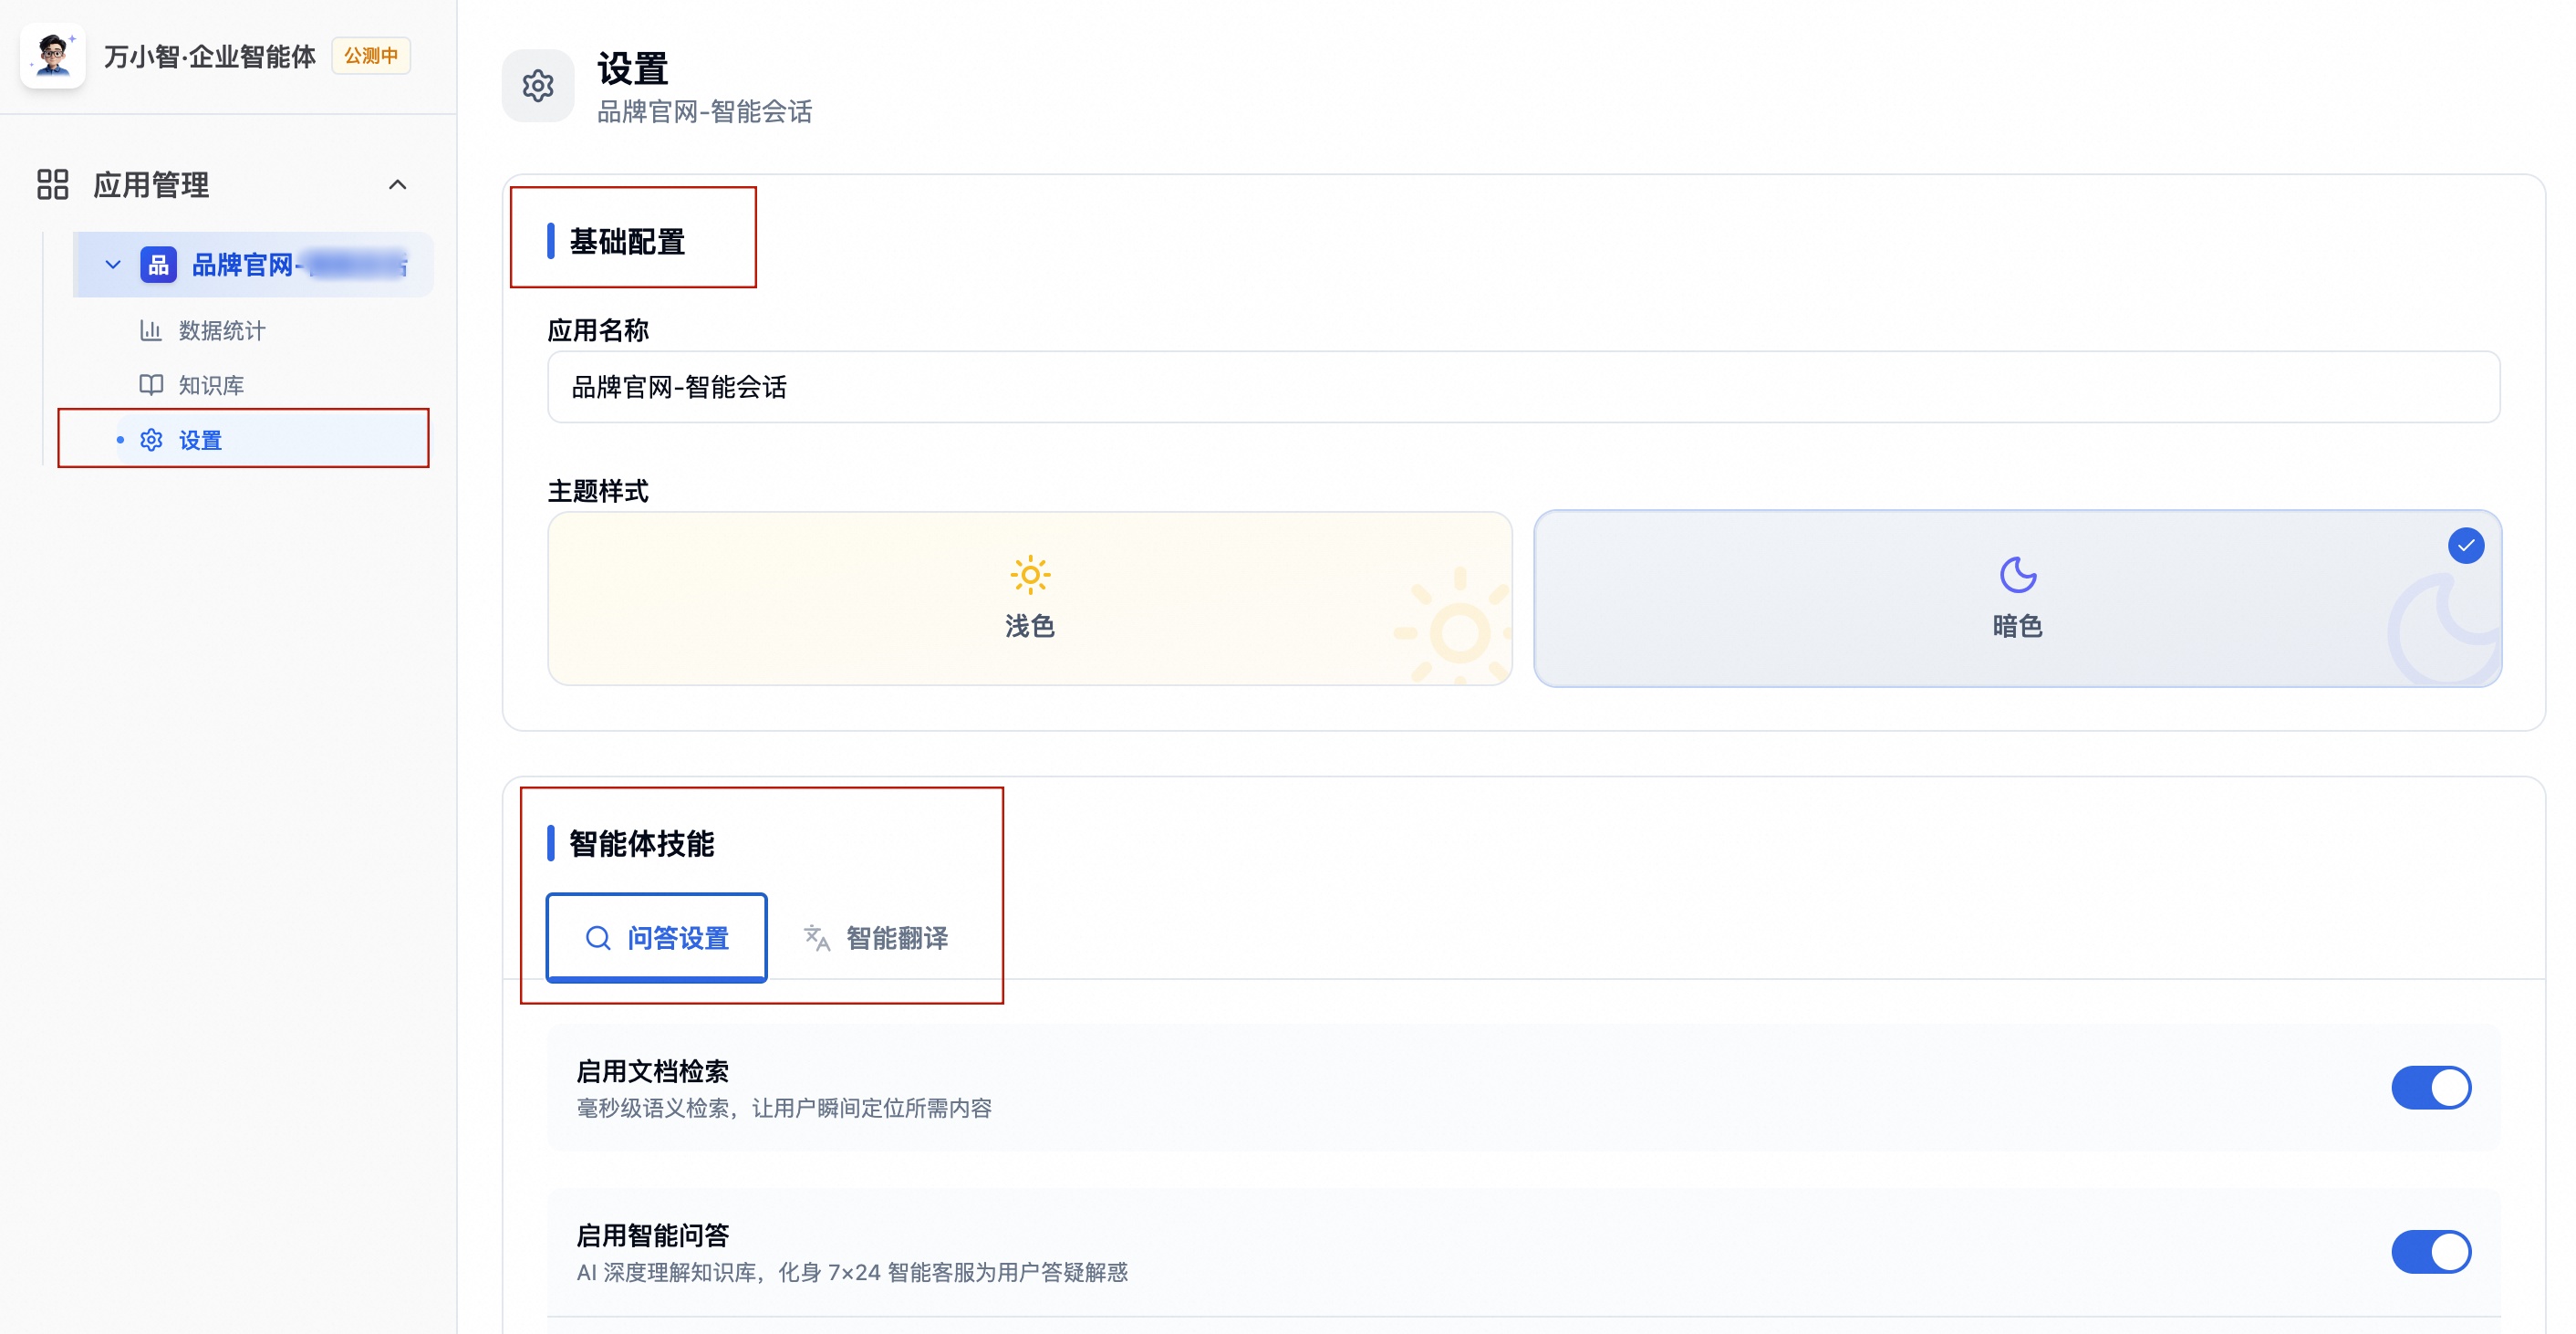Click the 应用管理 grid icon
This screenshot has width=2576, height=1334.
pyautogui.click(x=52, y=184)
